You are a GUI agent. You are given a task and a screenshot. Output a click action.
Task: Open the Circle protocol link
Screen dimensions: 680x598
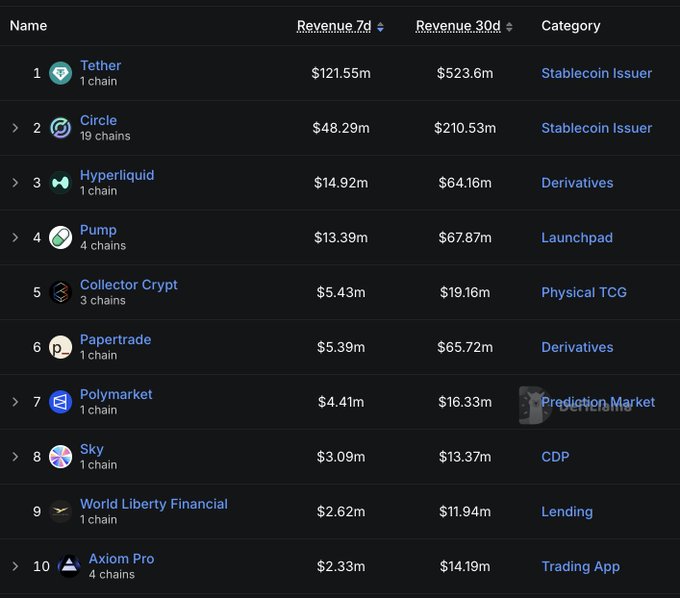98,120
